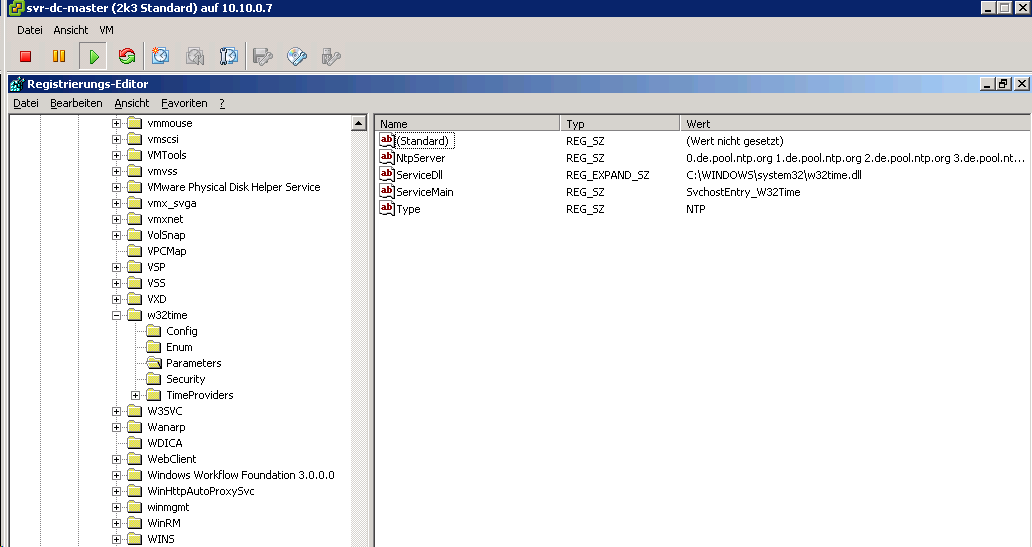Open the Favoriten menu

(184, 103)
